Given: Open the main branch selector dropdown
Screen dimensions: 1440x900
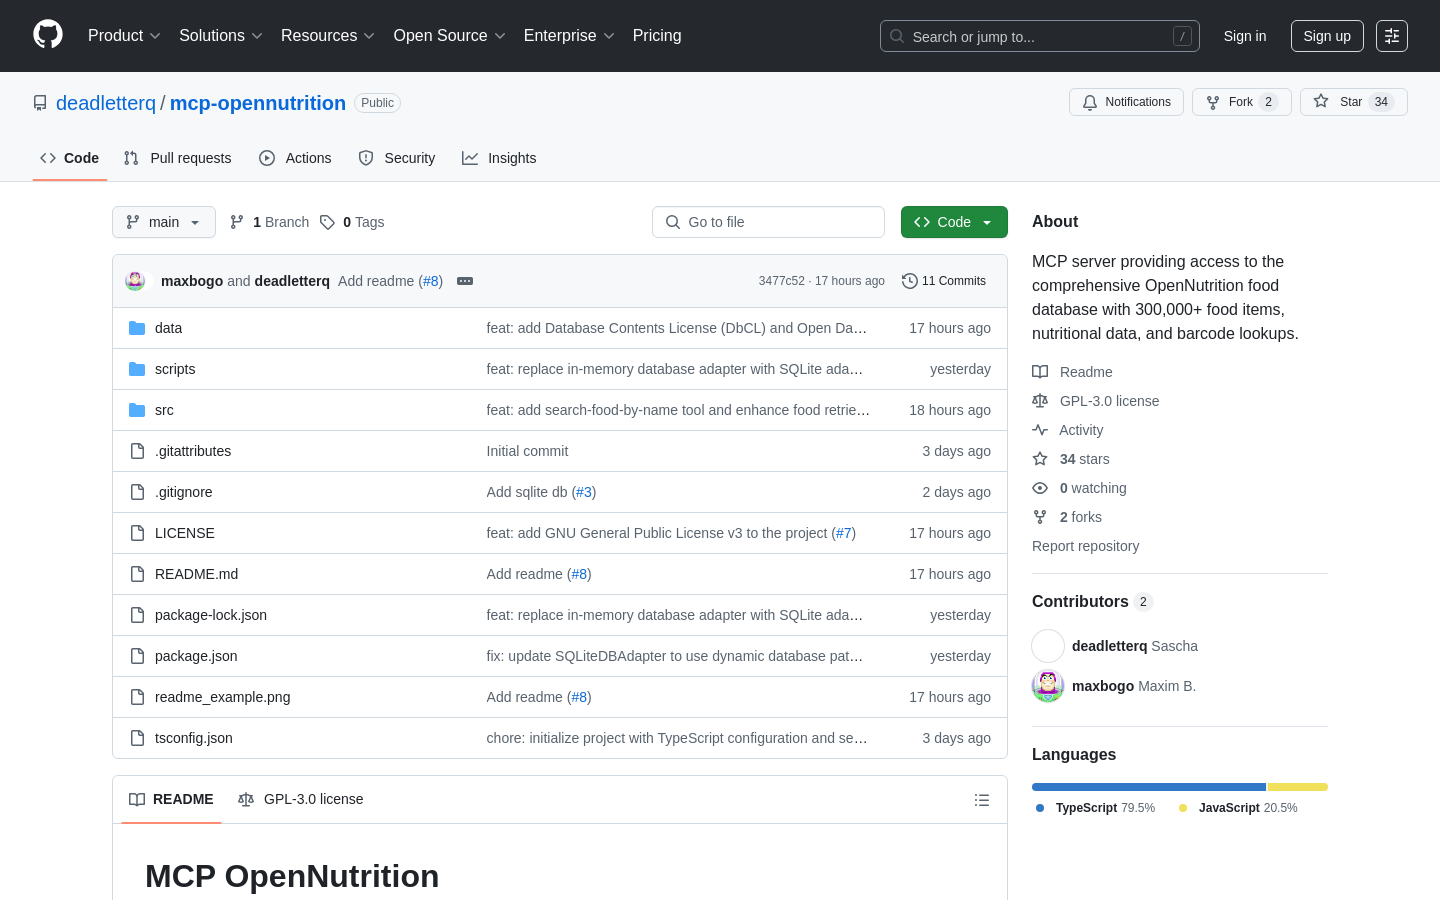Looking at the screenshot, I should (164, 222).
